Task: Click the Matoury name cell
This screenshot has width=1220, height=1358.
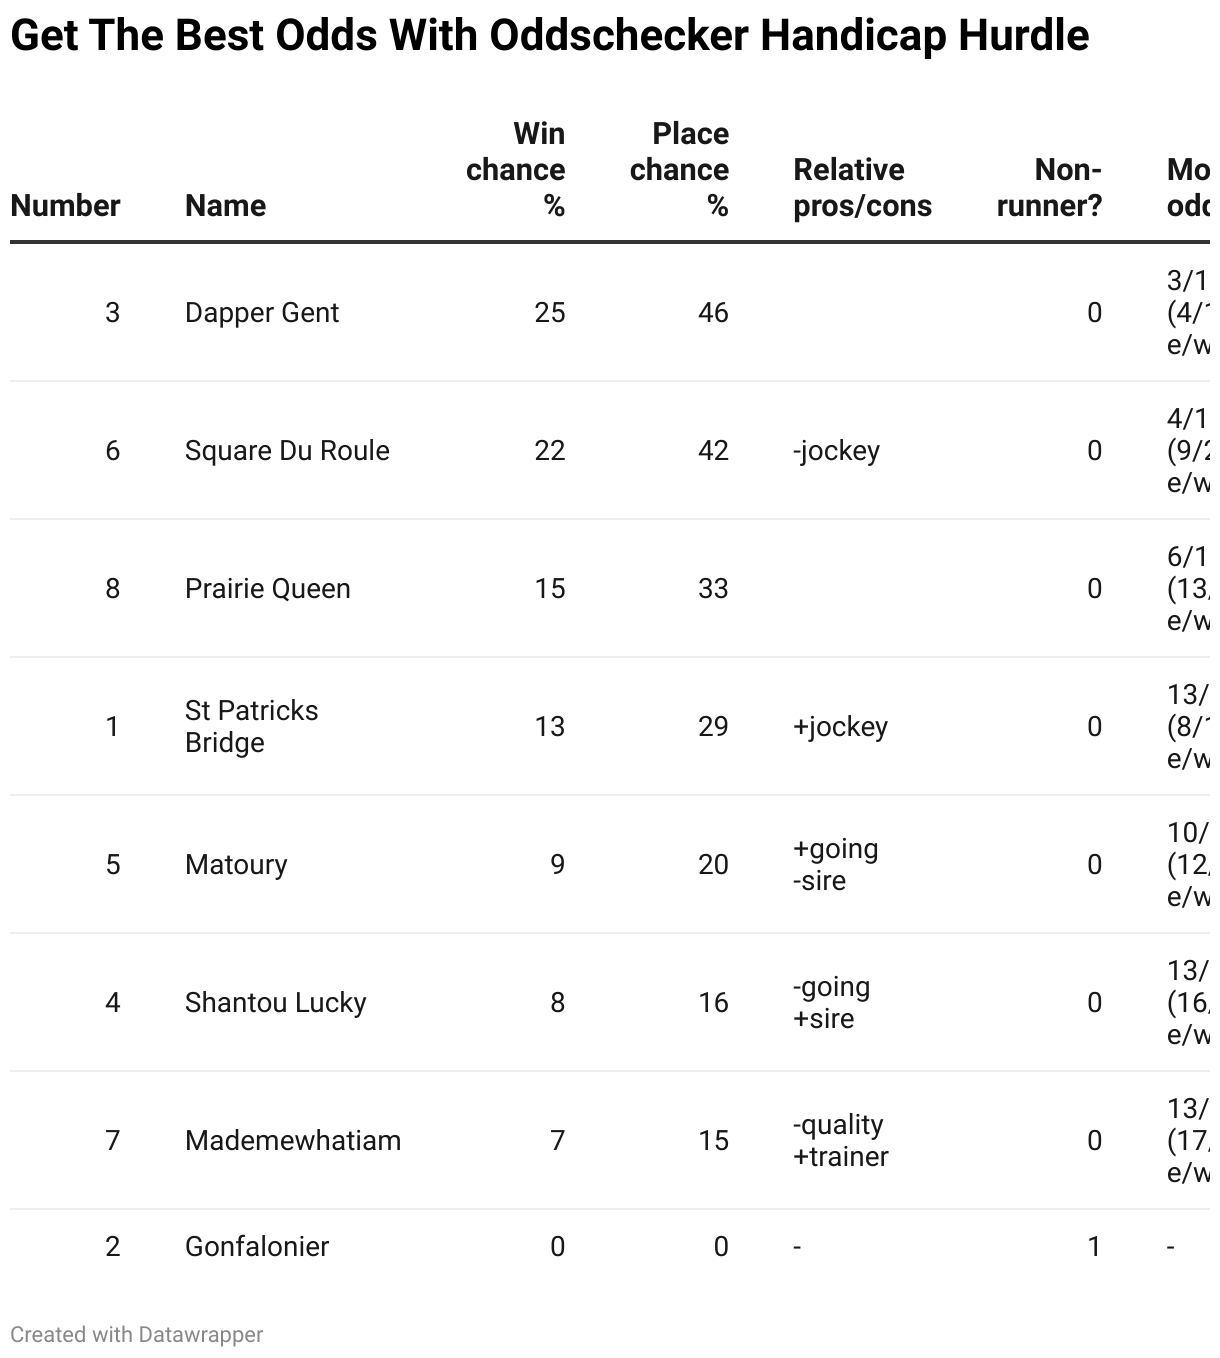Action: 236,865
